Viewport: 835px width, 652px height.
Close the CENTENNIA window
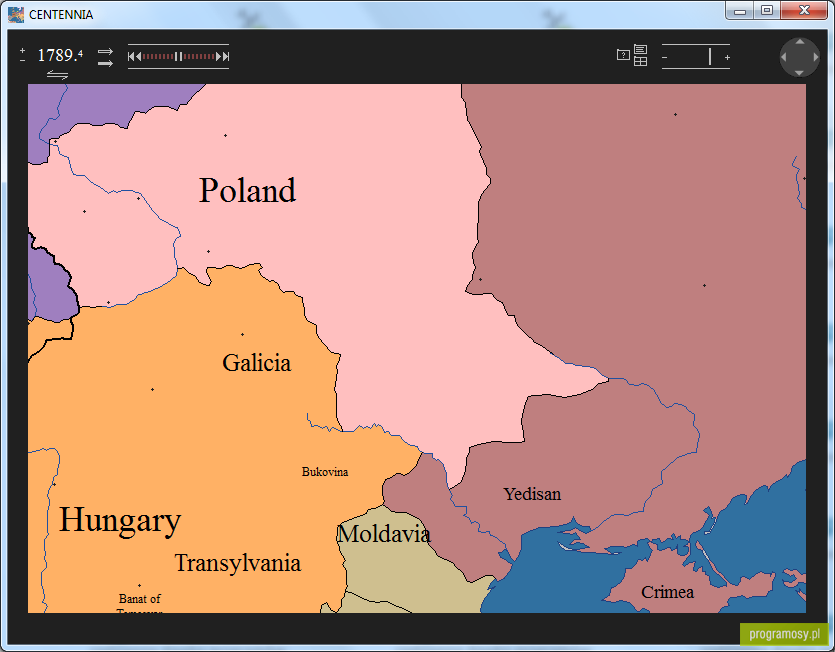tap(804, 11)
